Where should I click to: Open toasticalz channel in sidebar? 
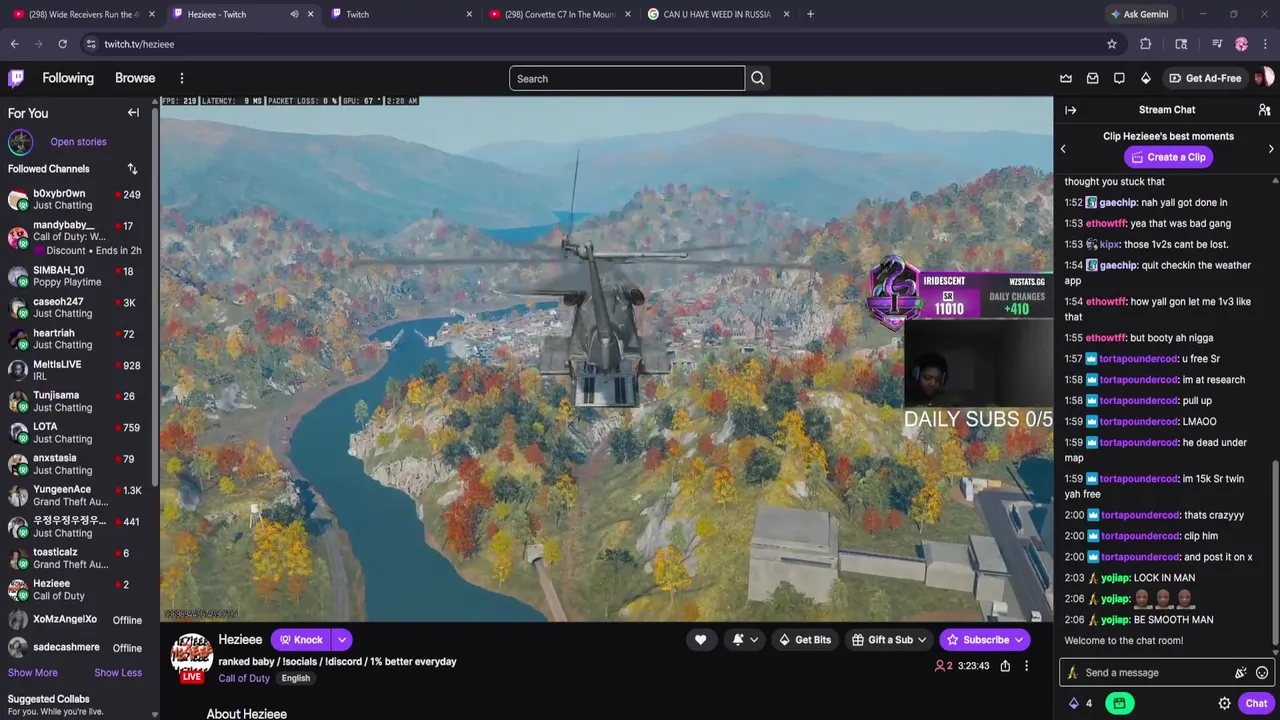(77, 558)
